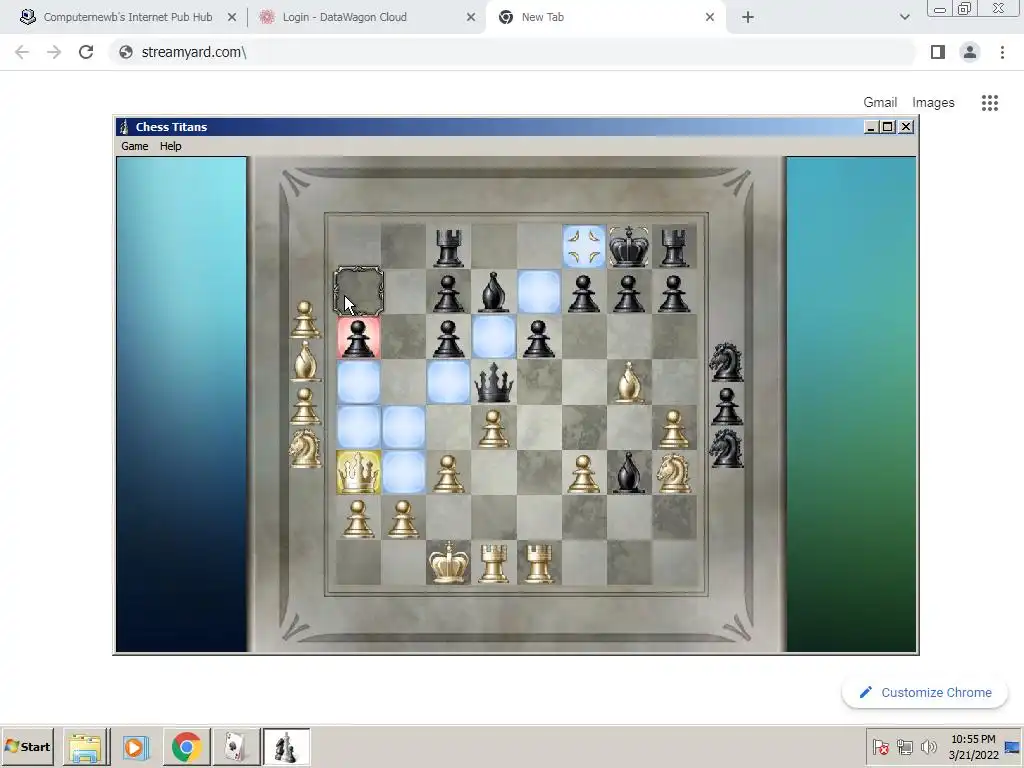1024x768 pixels.
Task: Select the white pawn directly below the black queen
Action: point(494,428)
